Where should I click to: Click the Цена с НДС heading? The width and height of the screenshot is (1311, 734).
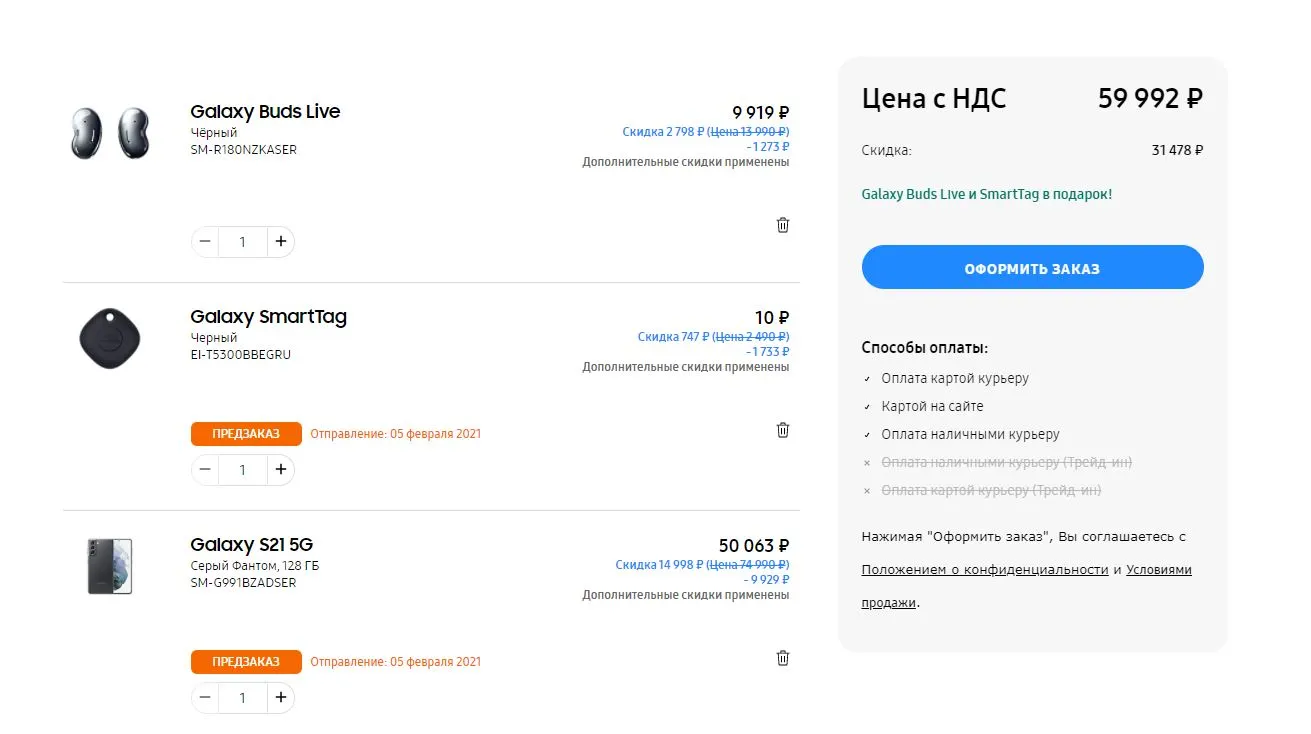coord(934,98)
